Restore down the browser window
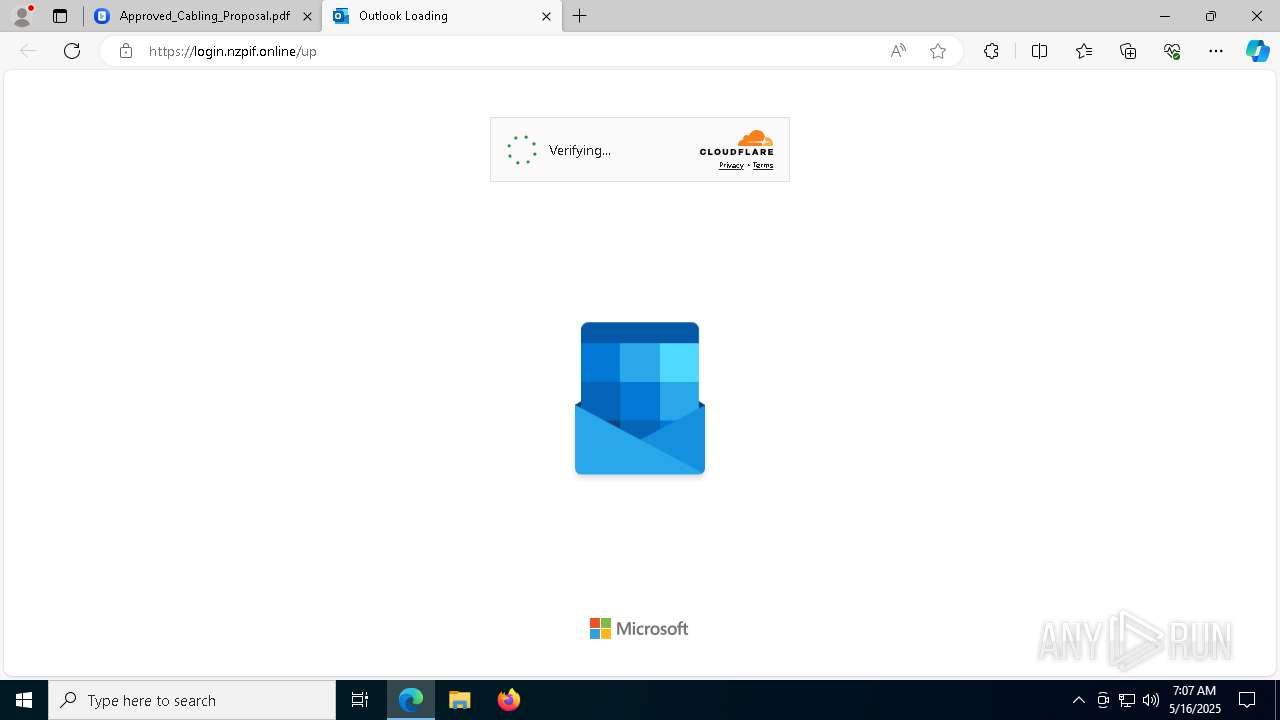The width and height of the screenshot is (1280, 720). [x=1211, y=16]
